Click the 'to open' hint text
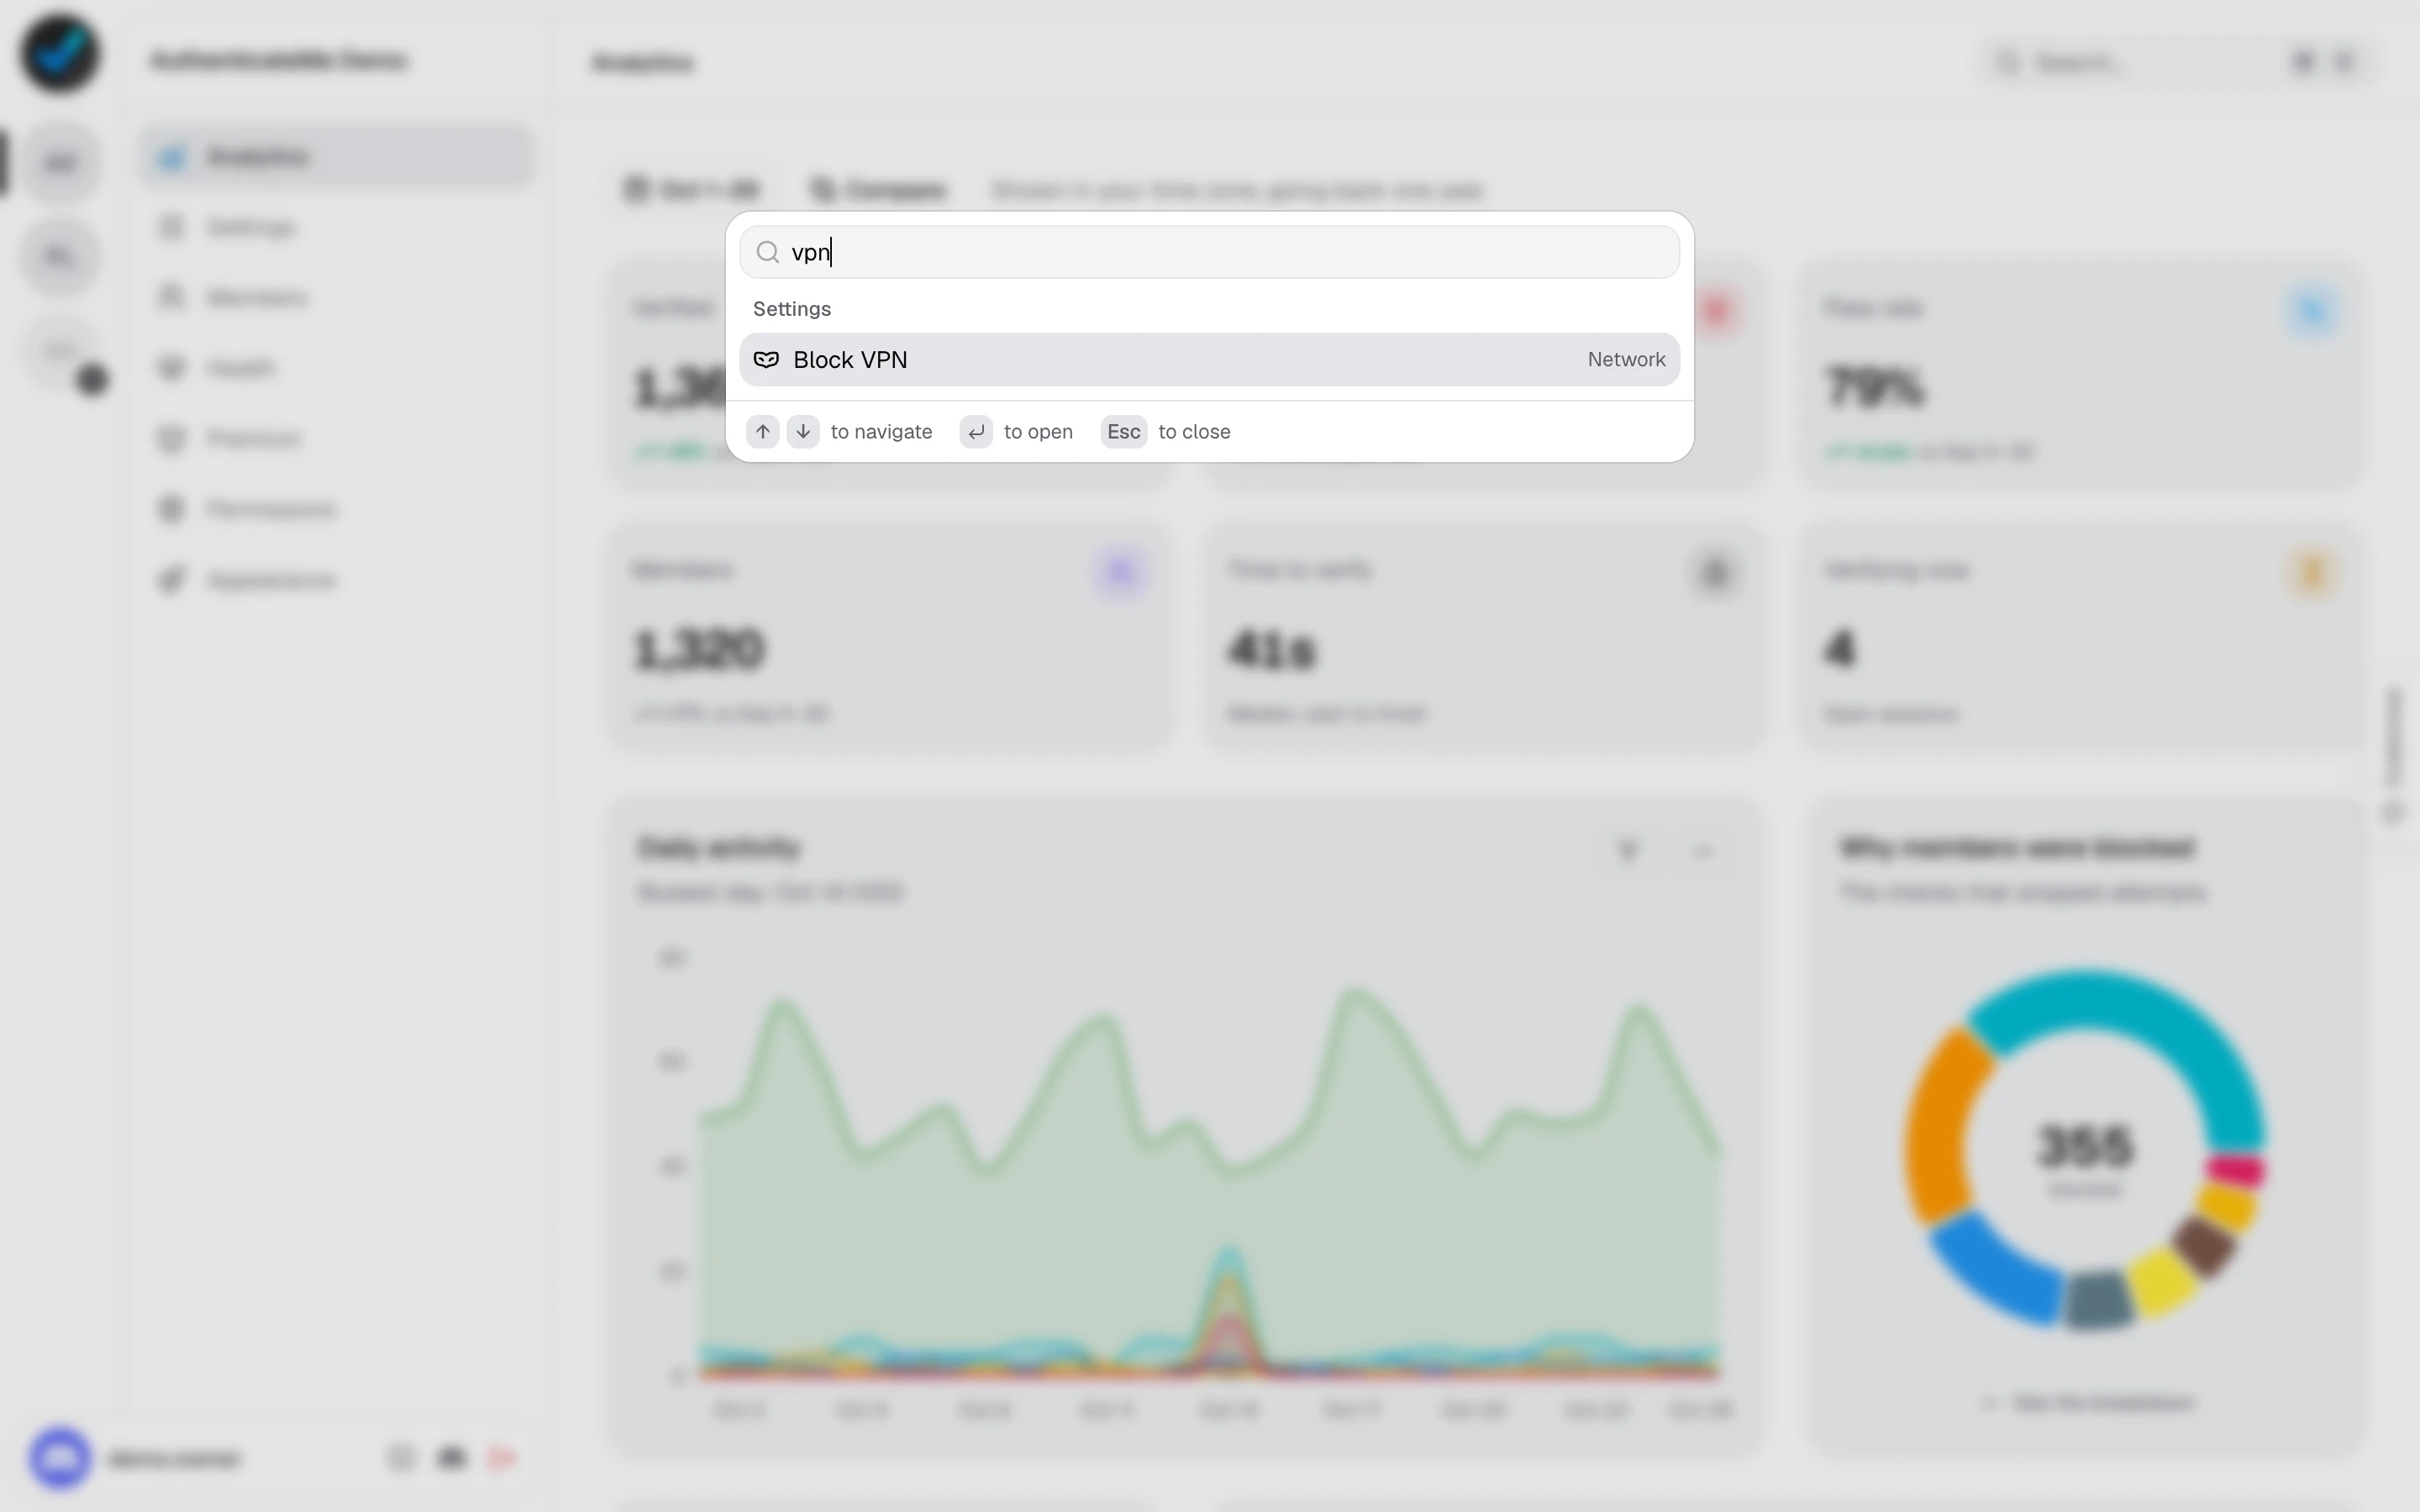Image resolution: width=2420 pixels, height=1512 pixels. pos(1038,431)
